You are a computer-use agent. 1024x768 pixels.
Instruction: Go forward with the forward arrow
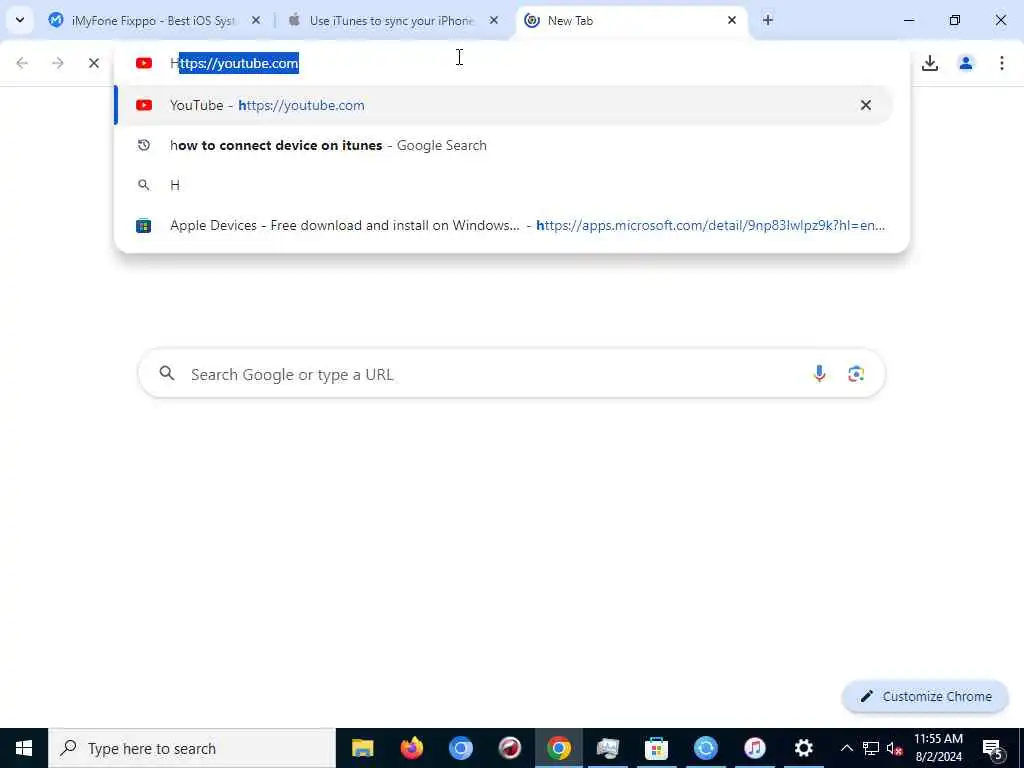click(x=58, y=63)
